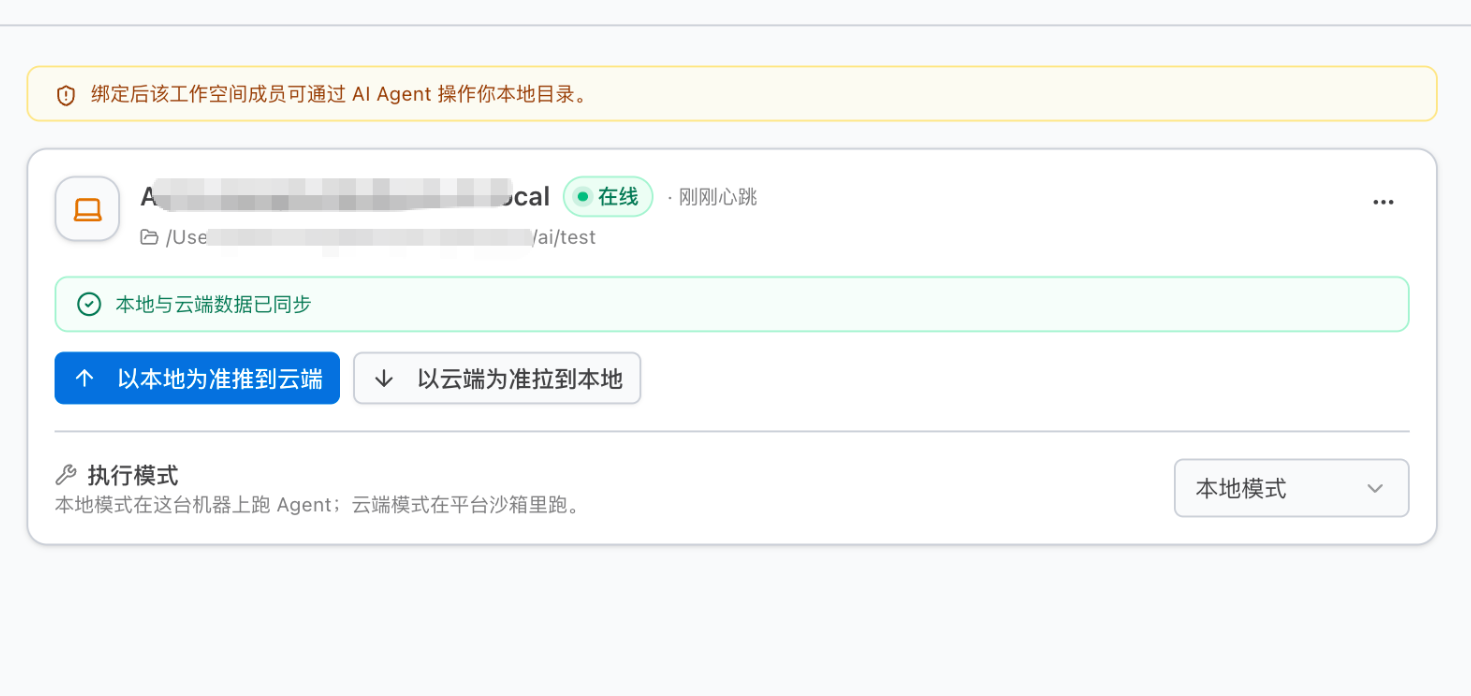
Task: Click the shield warning icon in the banner
Action: 66,95
